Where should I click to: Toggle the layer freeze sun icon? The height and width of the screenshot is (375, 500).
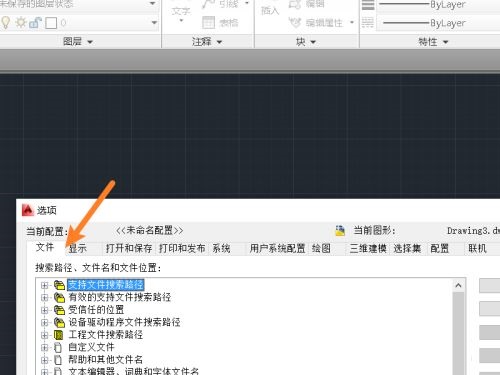[x=21, y=23]
